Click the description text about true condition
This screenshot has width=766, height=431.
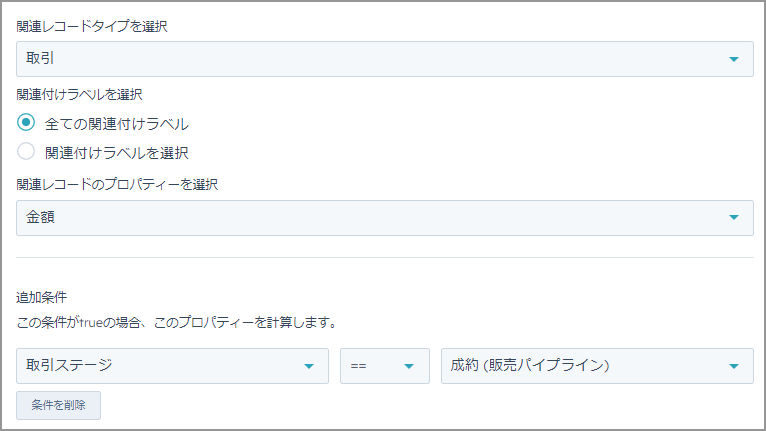tap(176, 323)
